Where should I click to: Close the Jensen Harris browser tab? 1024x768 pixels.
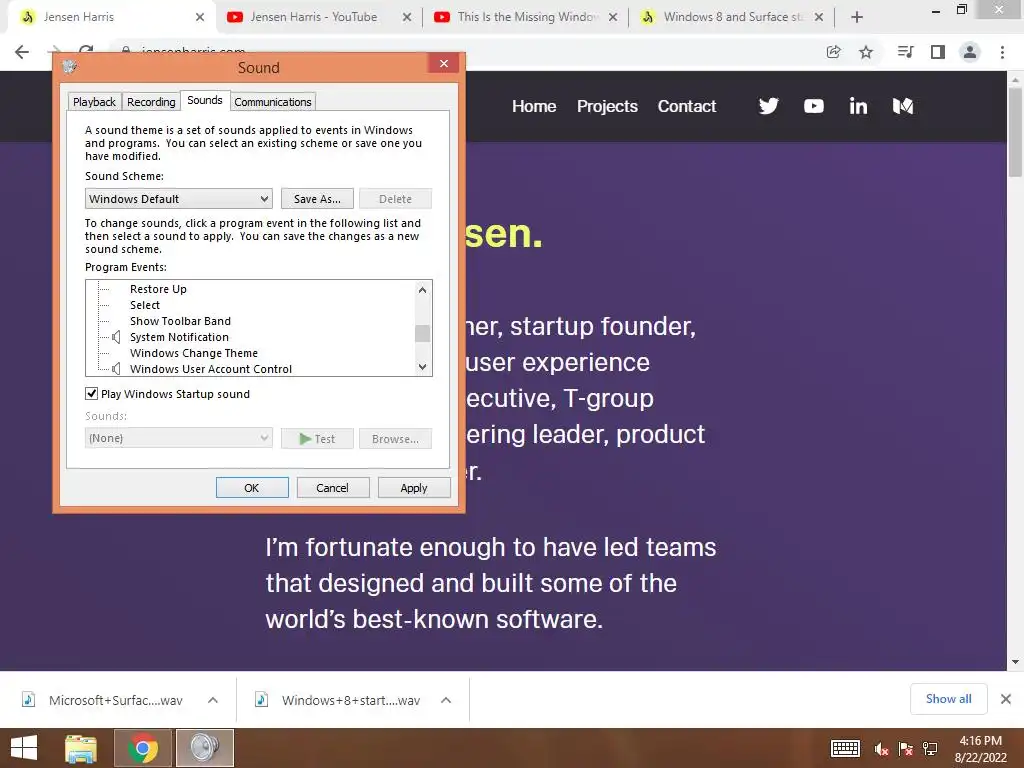200,17
